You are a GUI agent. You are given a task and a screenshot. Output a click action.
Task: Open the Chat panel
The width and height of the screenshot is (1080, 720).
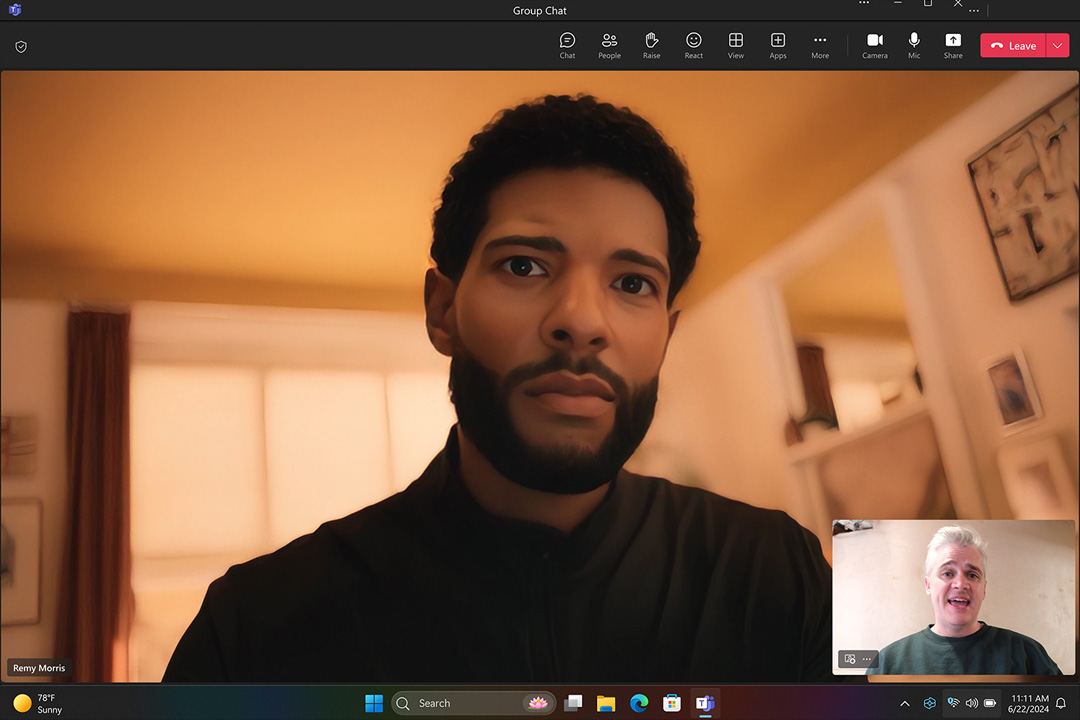[x=567, y=44]
